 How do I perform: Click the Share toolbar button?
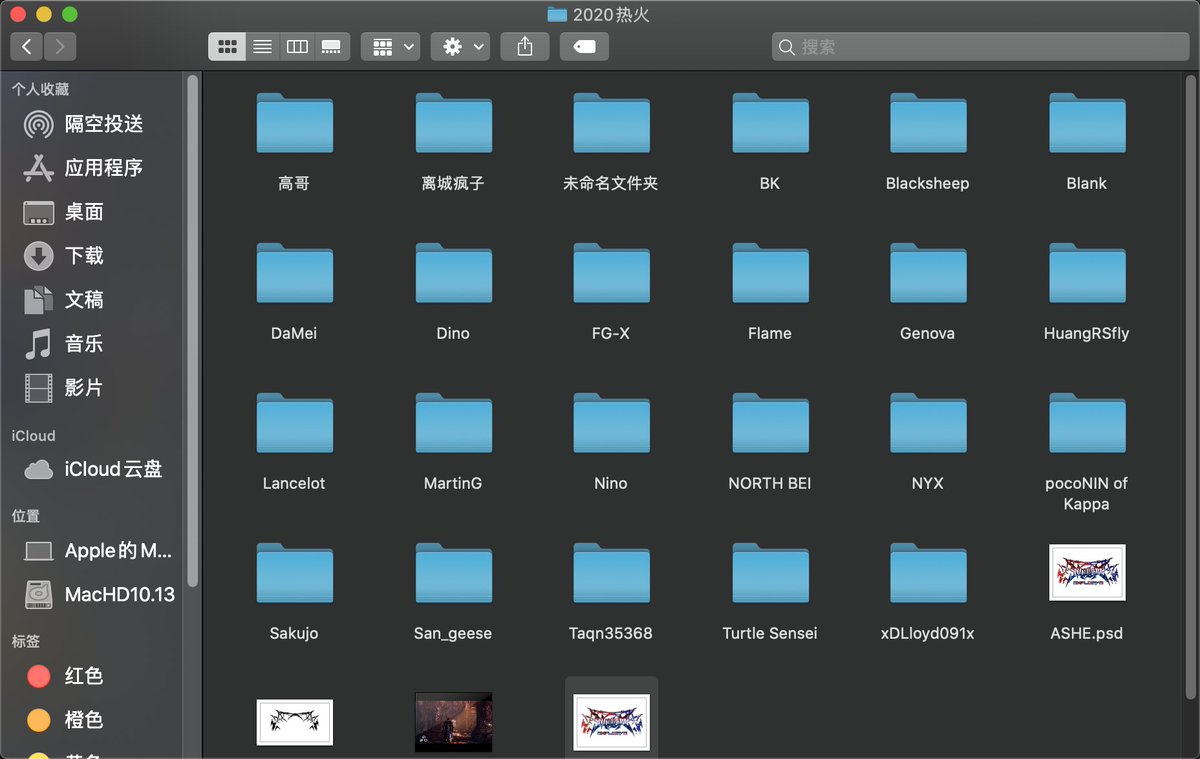click(525, 46)
